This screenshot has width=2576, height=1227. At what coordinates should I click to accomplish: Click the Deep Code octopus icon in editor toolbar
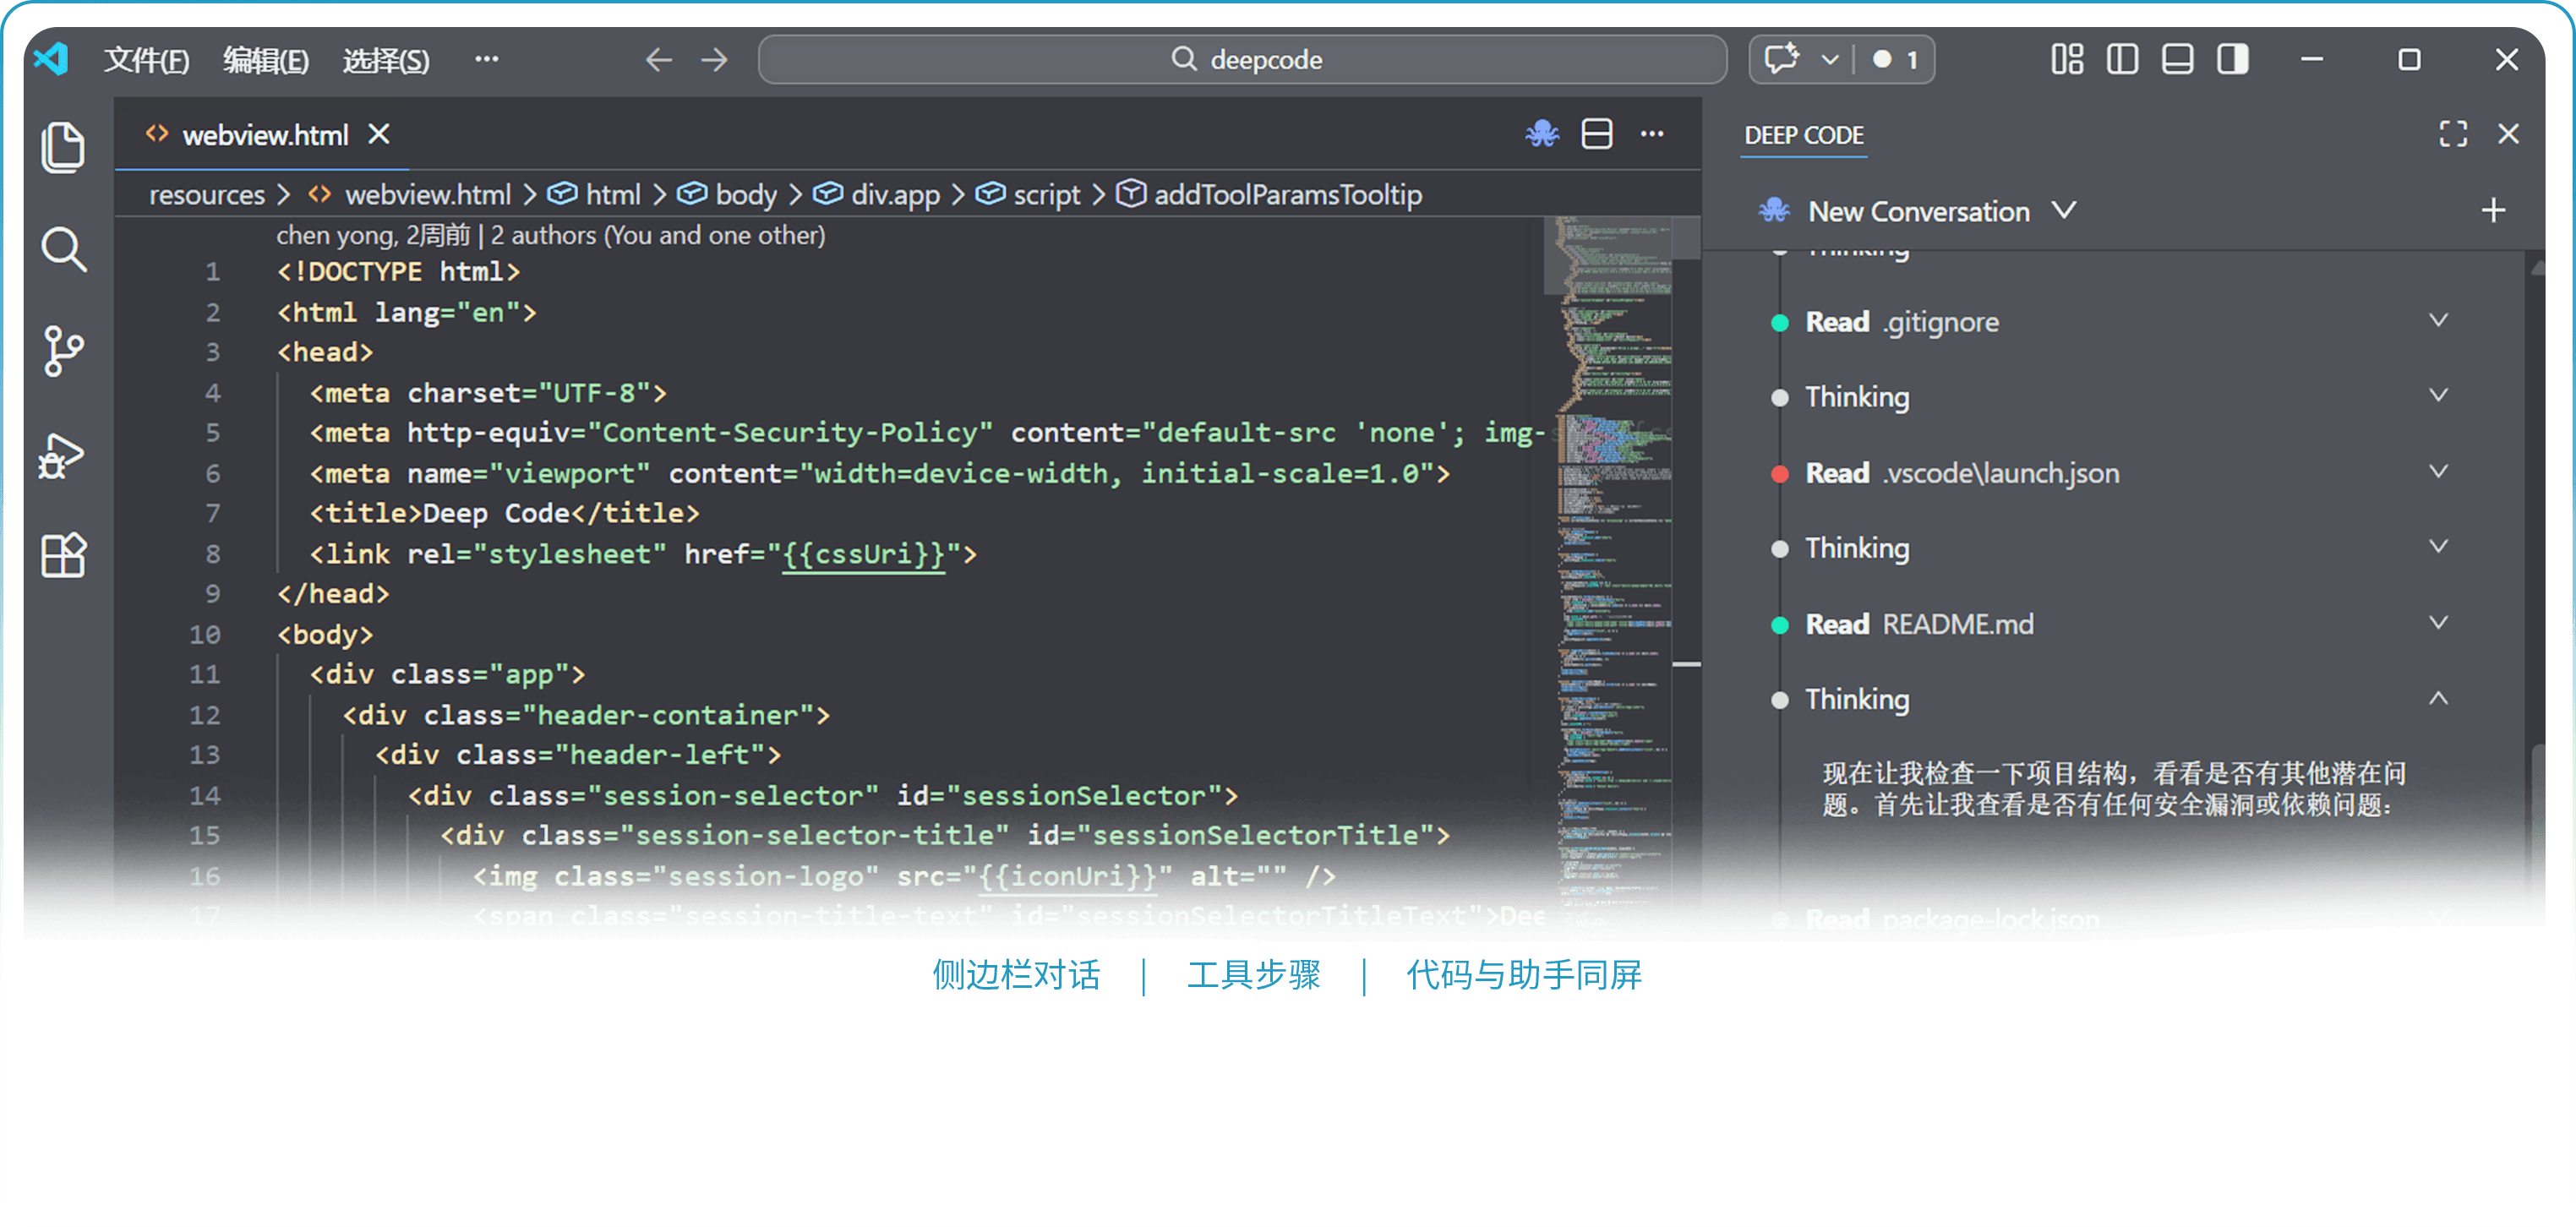[1542, 134]
